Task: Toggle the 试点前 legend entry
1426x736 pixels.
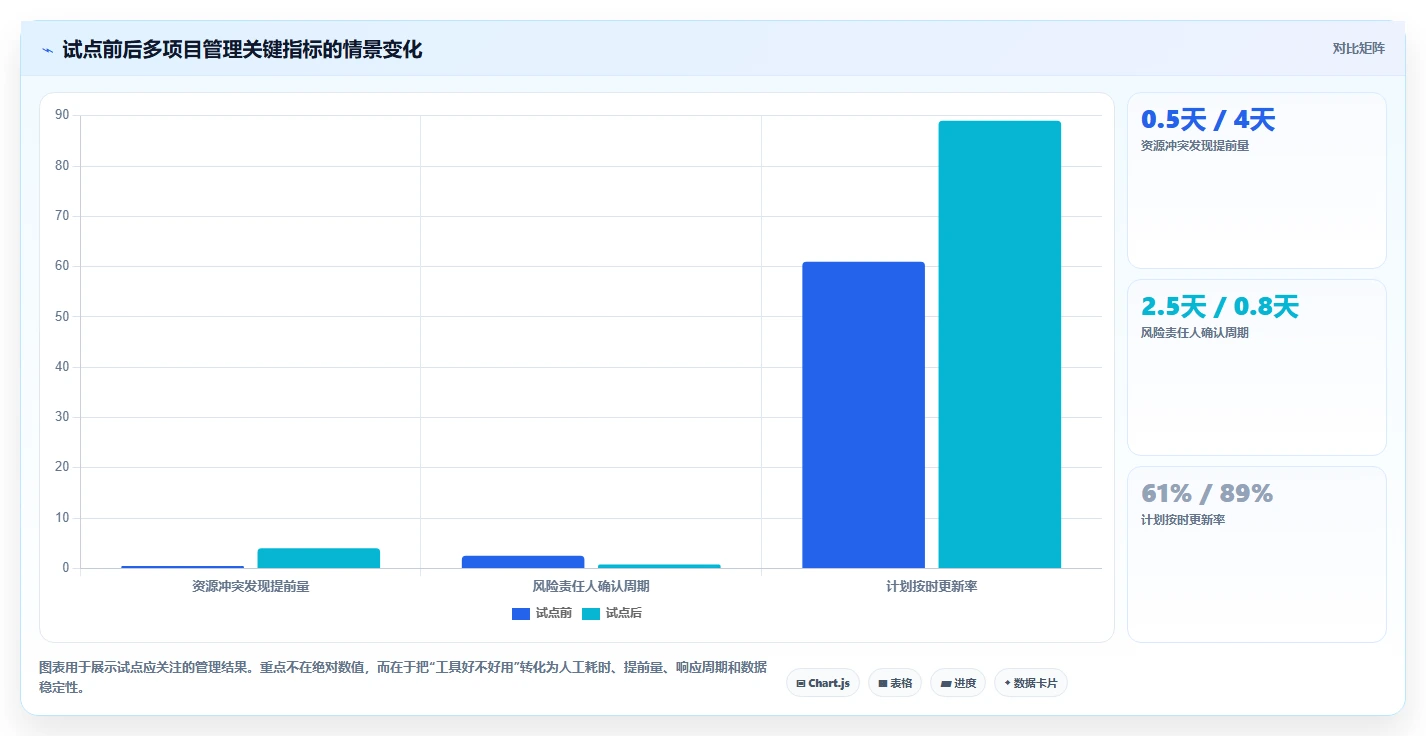Action: pyautogui.click(x=541, y=613)
